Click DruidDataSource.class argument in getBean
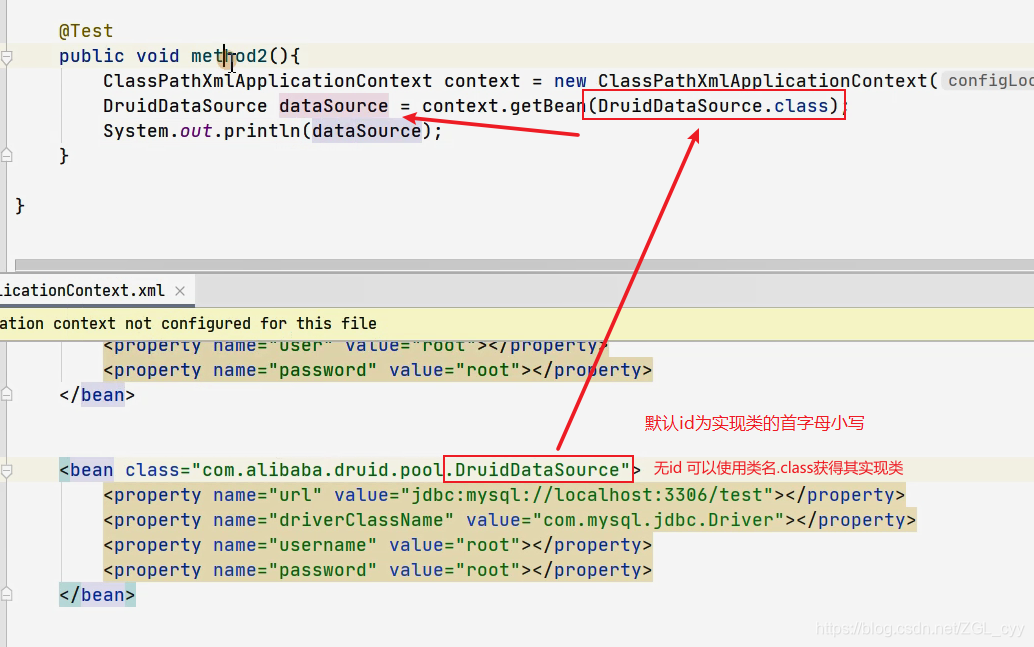 [714, 106]
